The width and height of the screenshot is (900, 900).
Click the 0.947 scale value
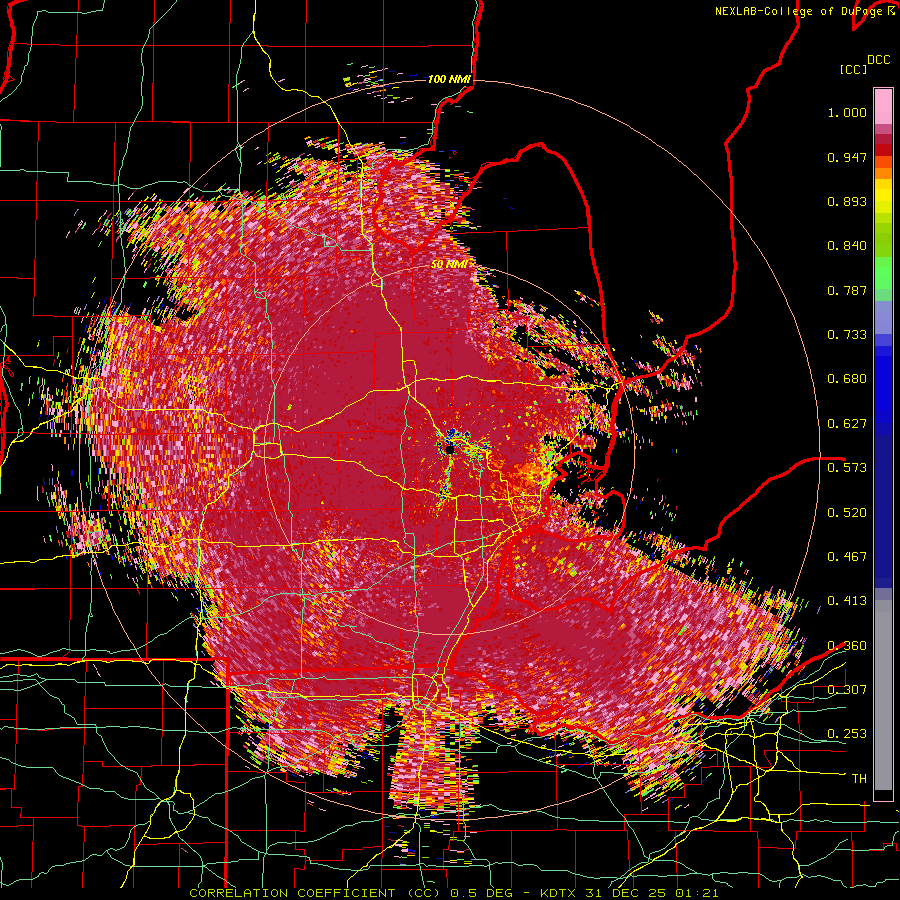[847, 157]
